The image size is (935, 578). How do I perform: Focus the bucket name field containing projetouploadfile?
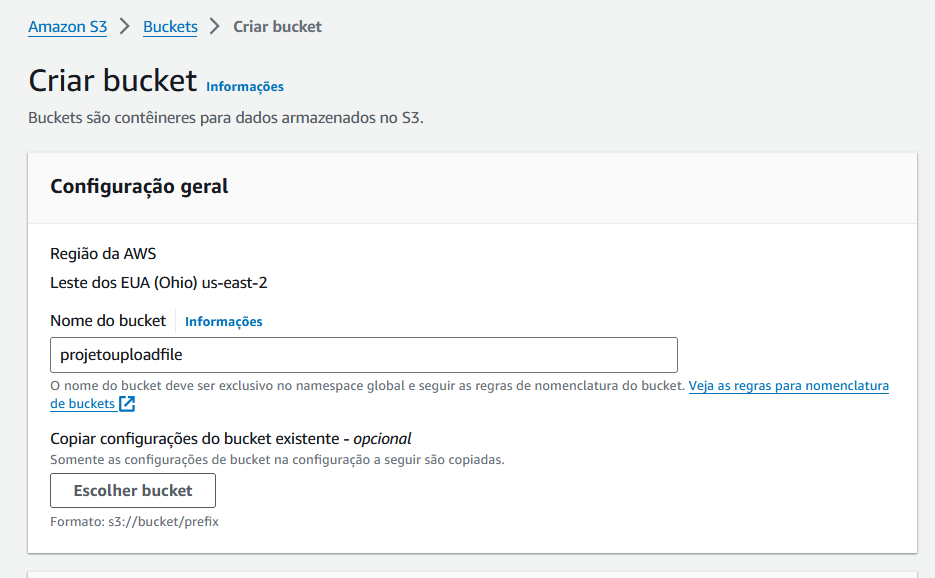pyautogui.click(x=364, y=355)
